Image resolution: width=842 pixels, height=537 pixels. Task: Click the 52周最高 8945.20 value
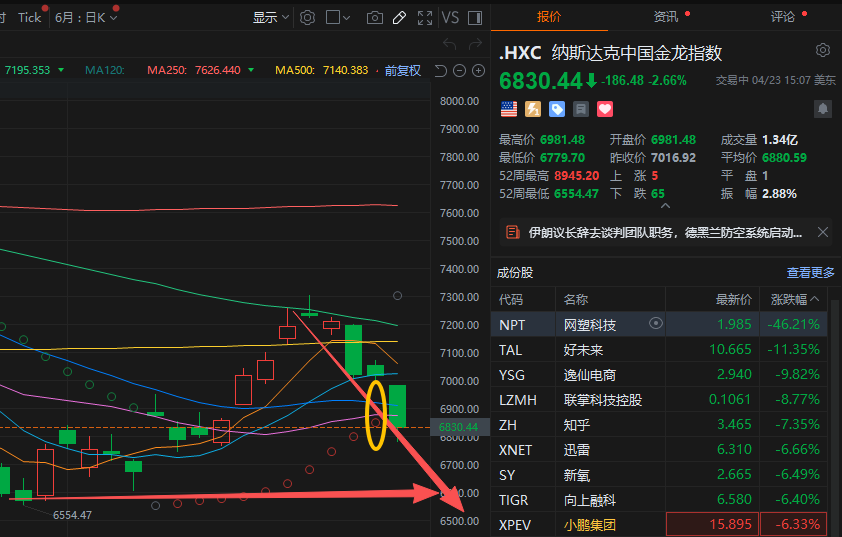(577, 176)
